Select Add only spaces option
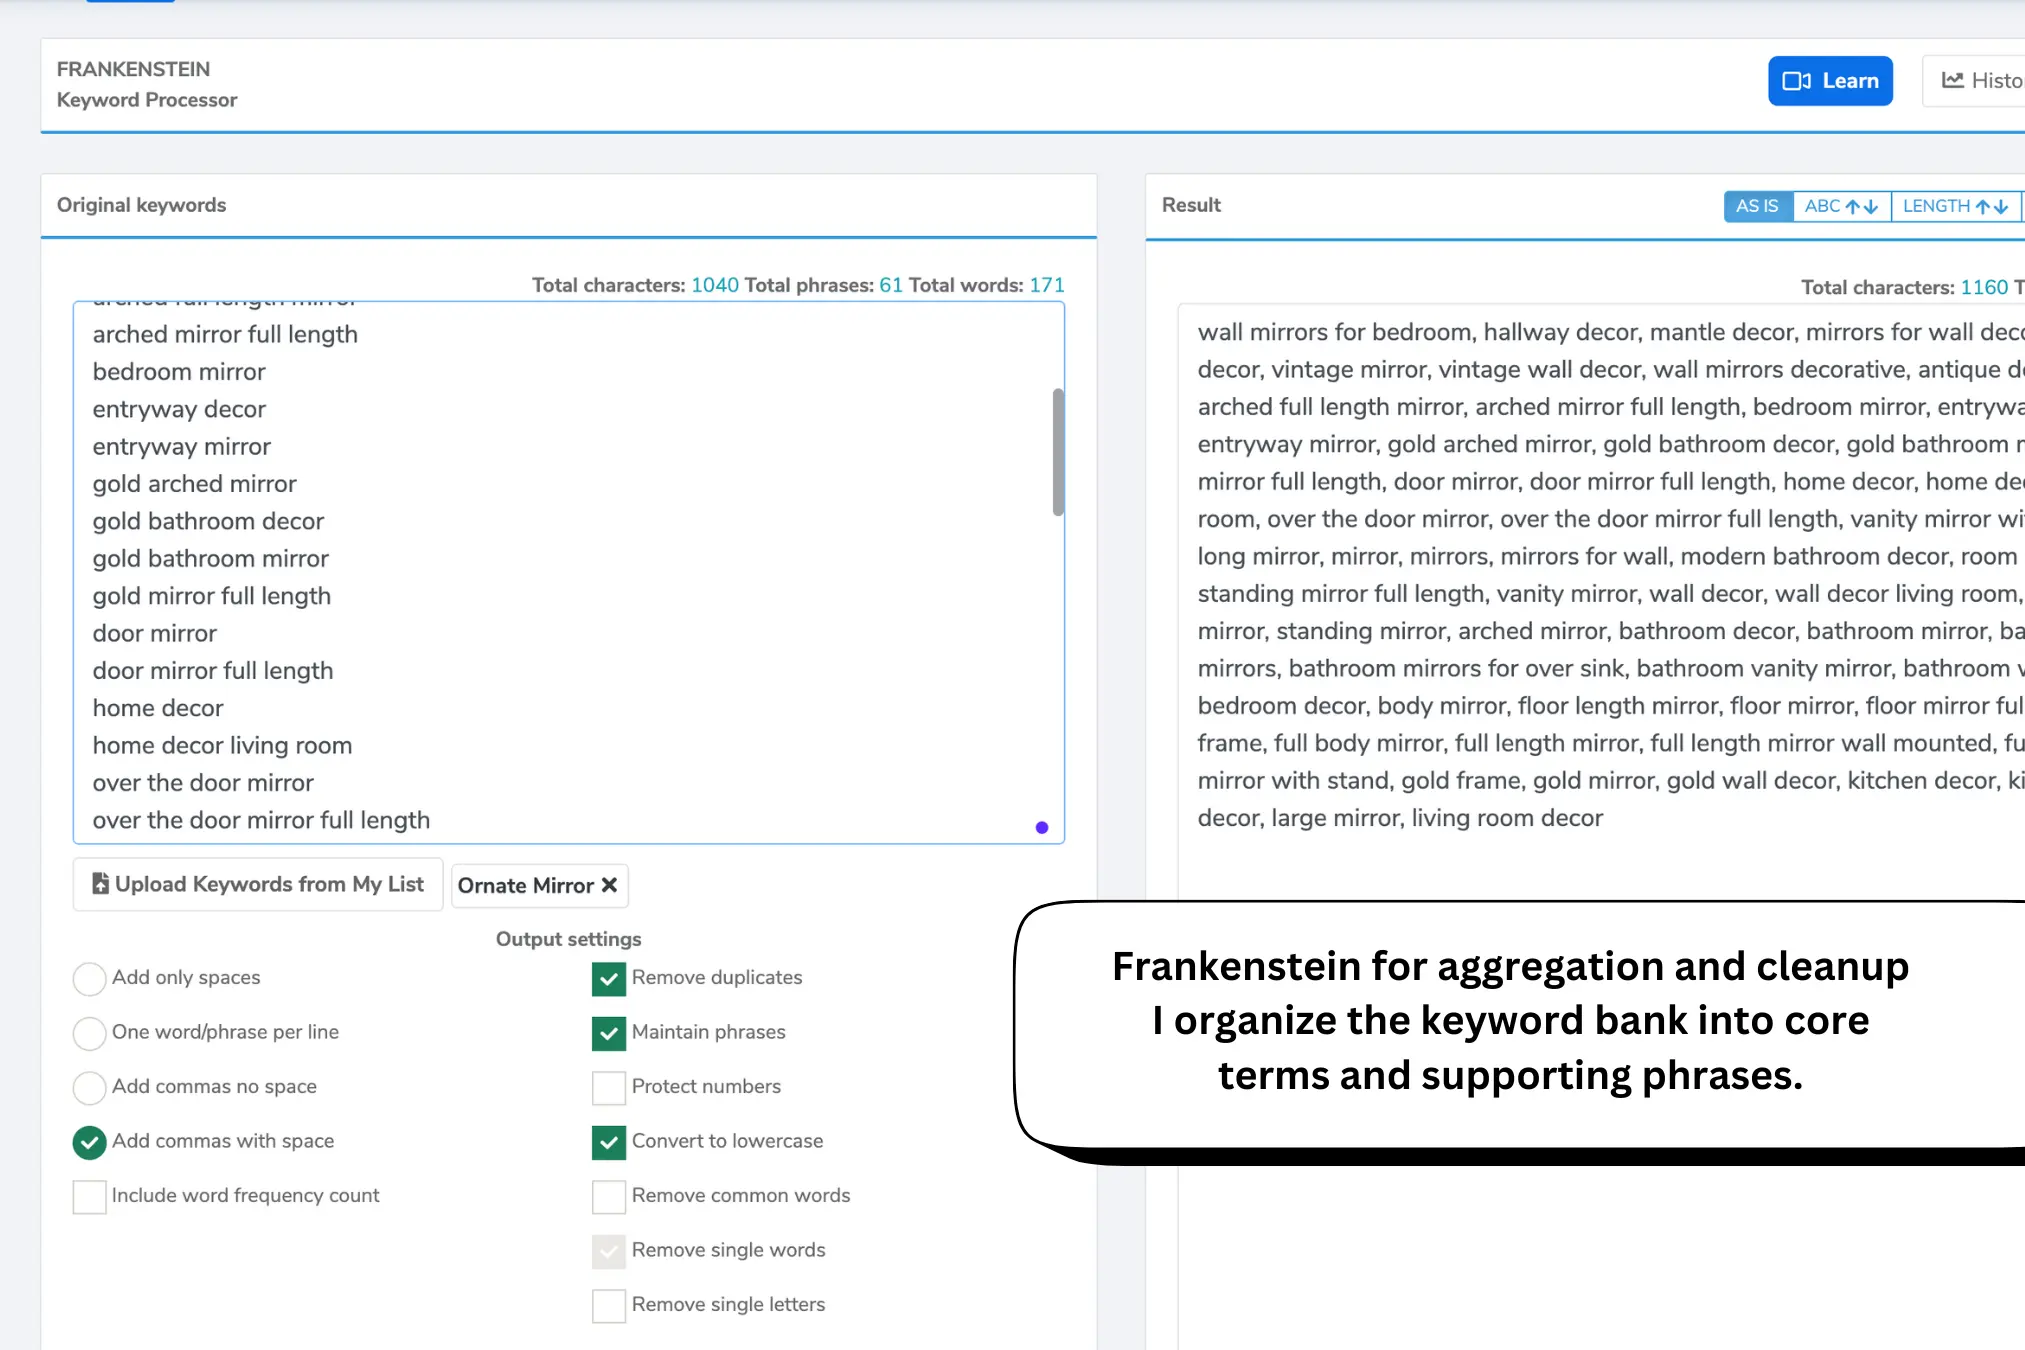This screenshot has height=1350, width=2025. coord(89,978)
